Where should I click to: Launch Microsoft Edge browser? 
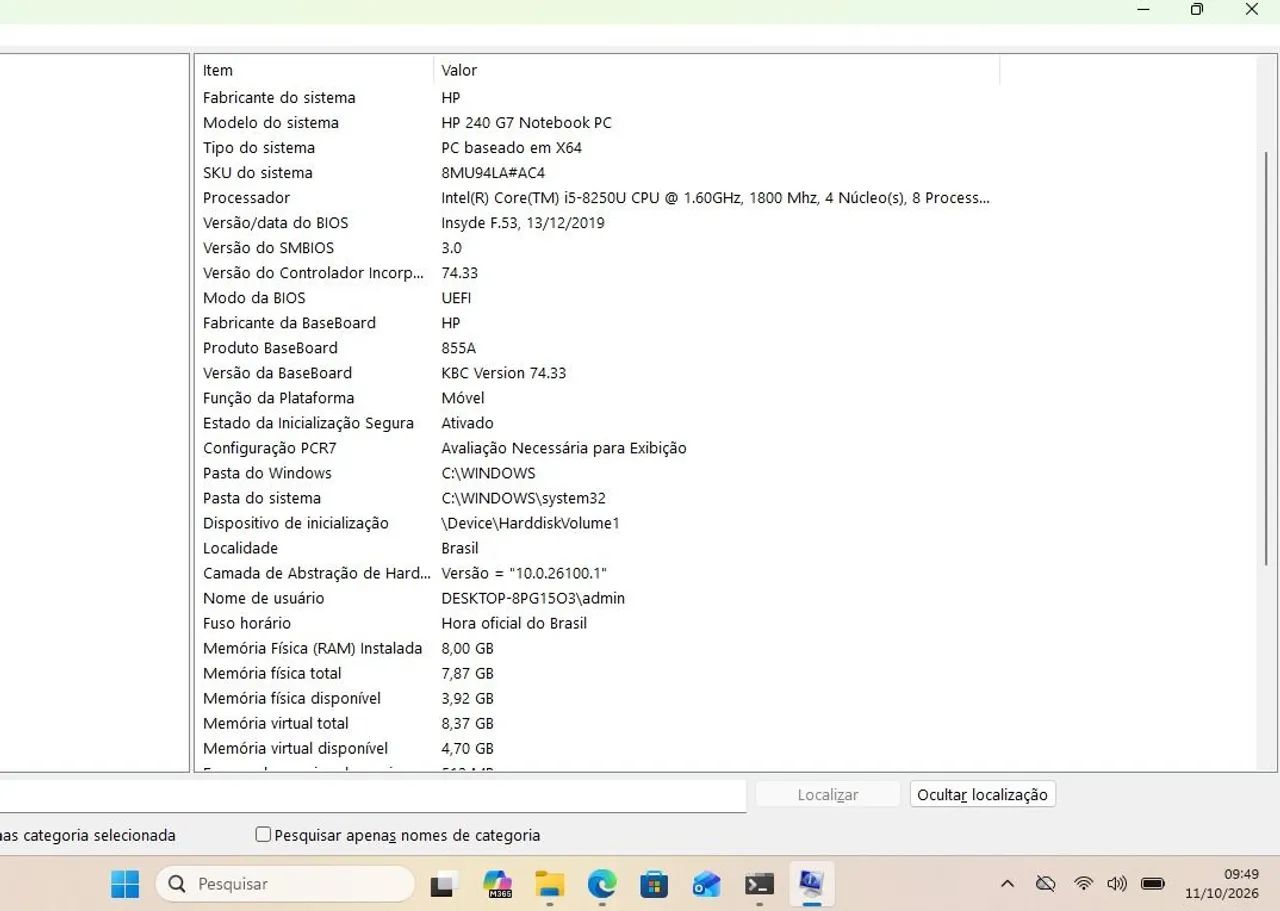(601, 884)
